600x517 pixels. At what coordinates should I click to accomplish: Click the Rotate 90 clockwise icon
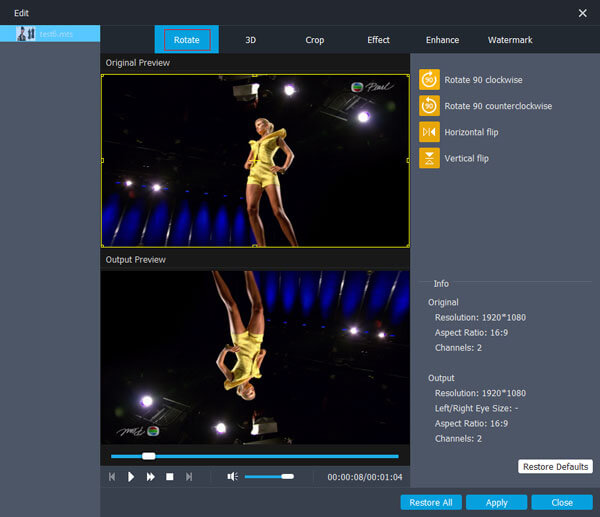tap(429, 80)
